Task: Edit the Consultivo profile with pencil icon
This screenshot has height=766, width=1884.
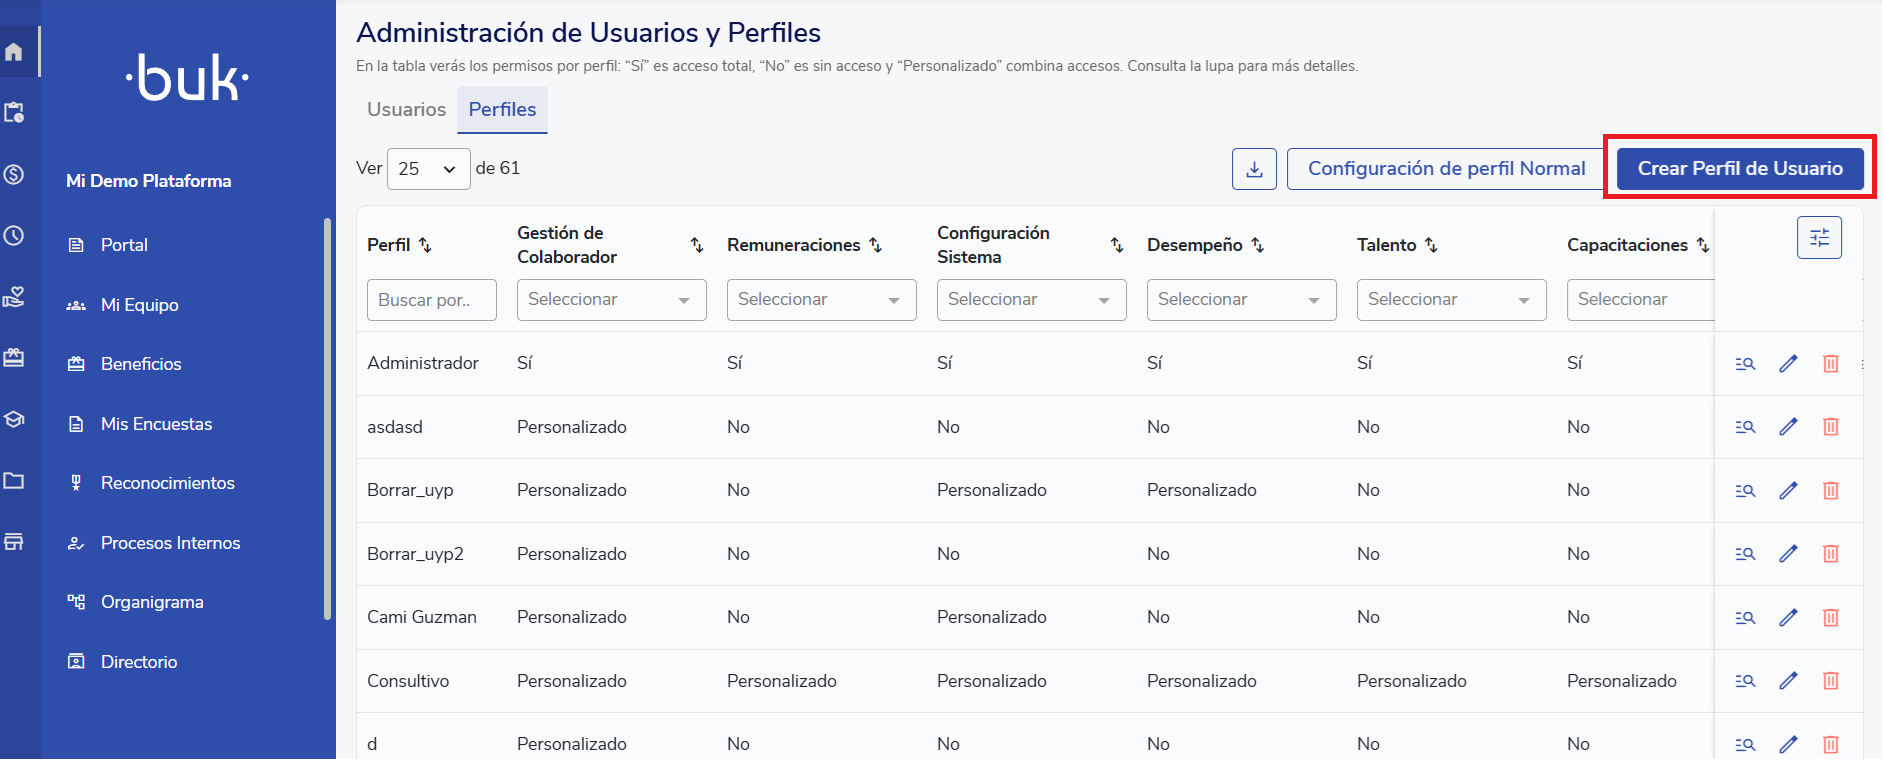Action: [1788, 681]
